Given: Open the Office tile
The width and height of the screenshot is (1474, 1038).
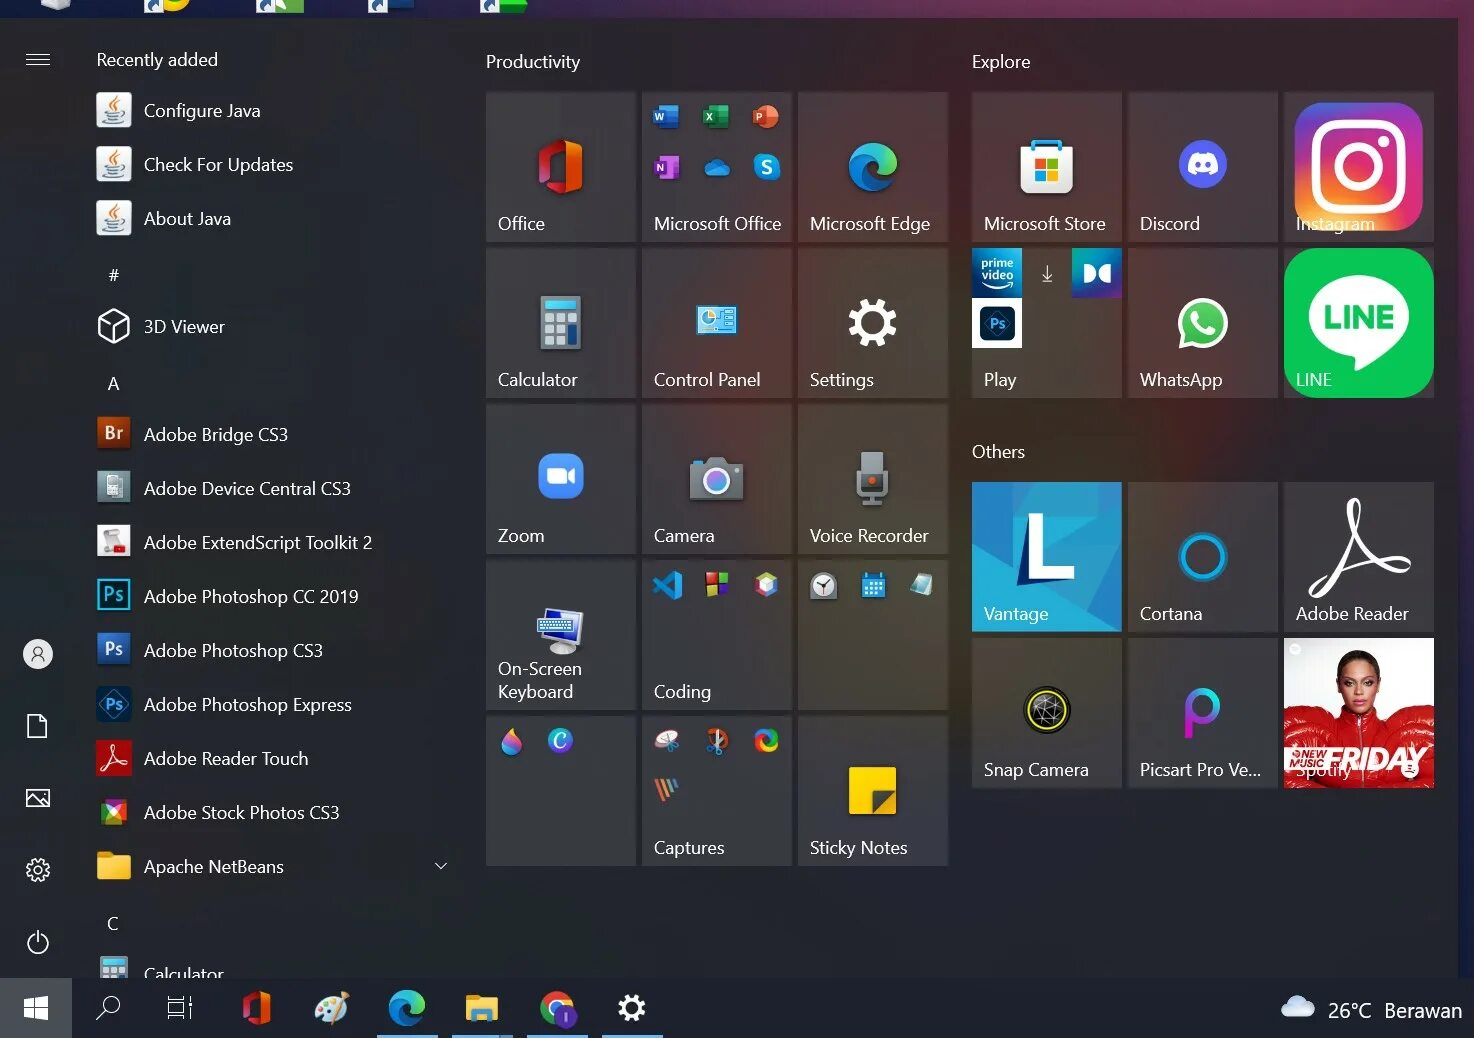Looking at the screenshot, I should click(561, 167).
